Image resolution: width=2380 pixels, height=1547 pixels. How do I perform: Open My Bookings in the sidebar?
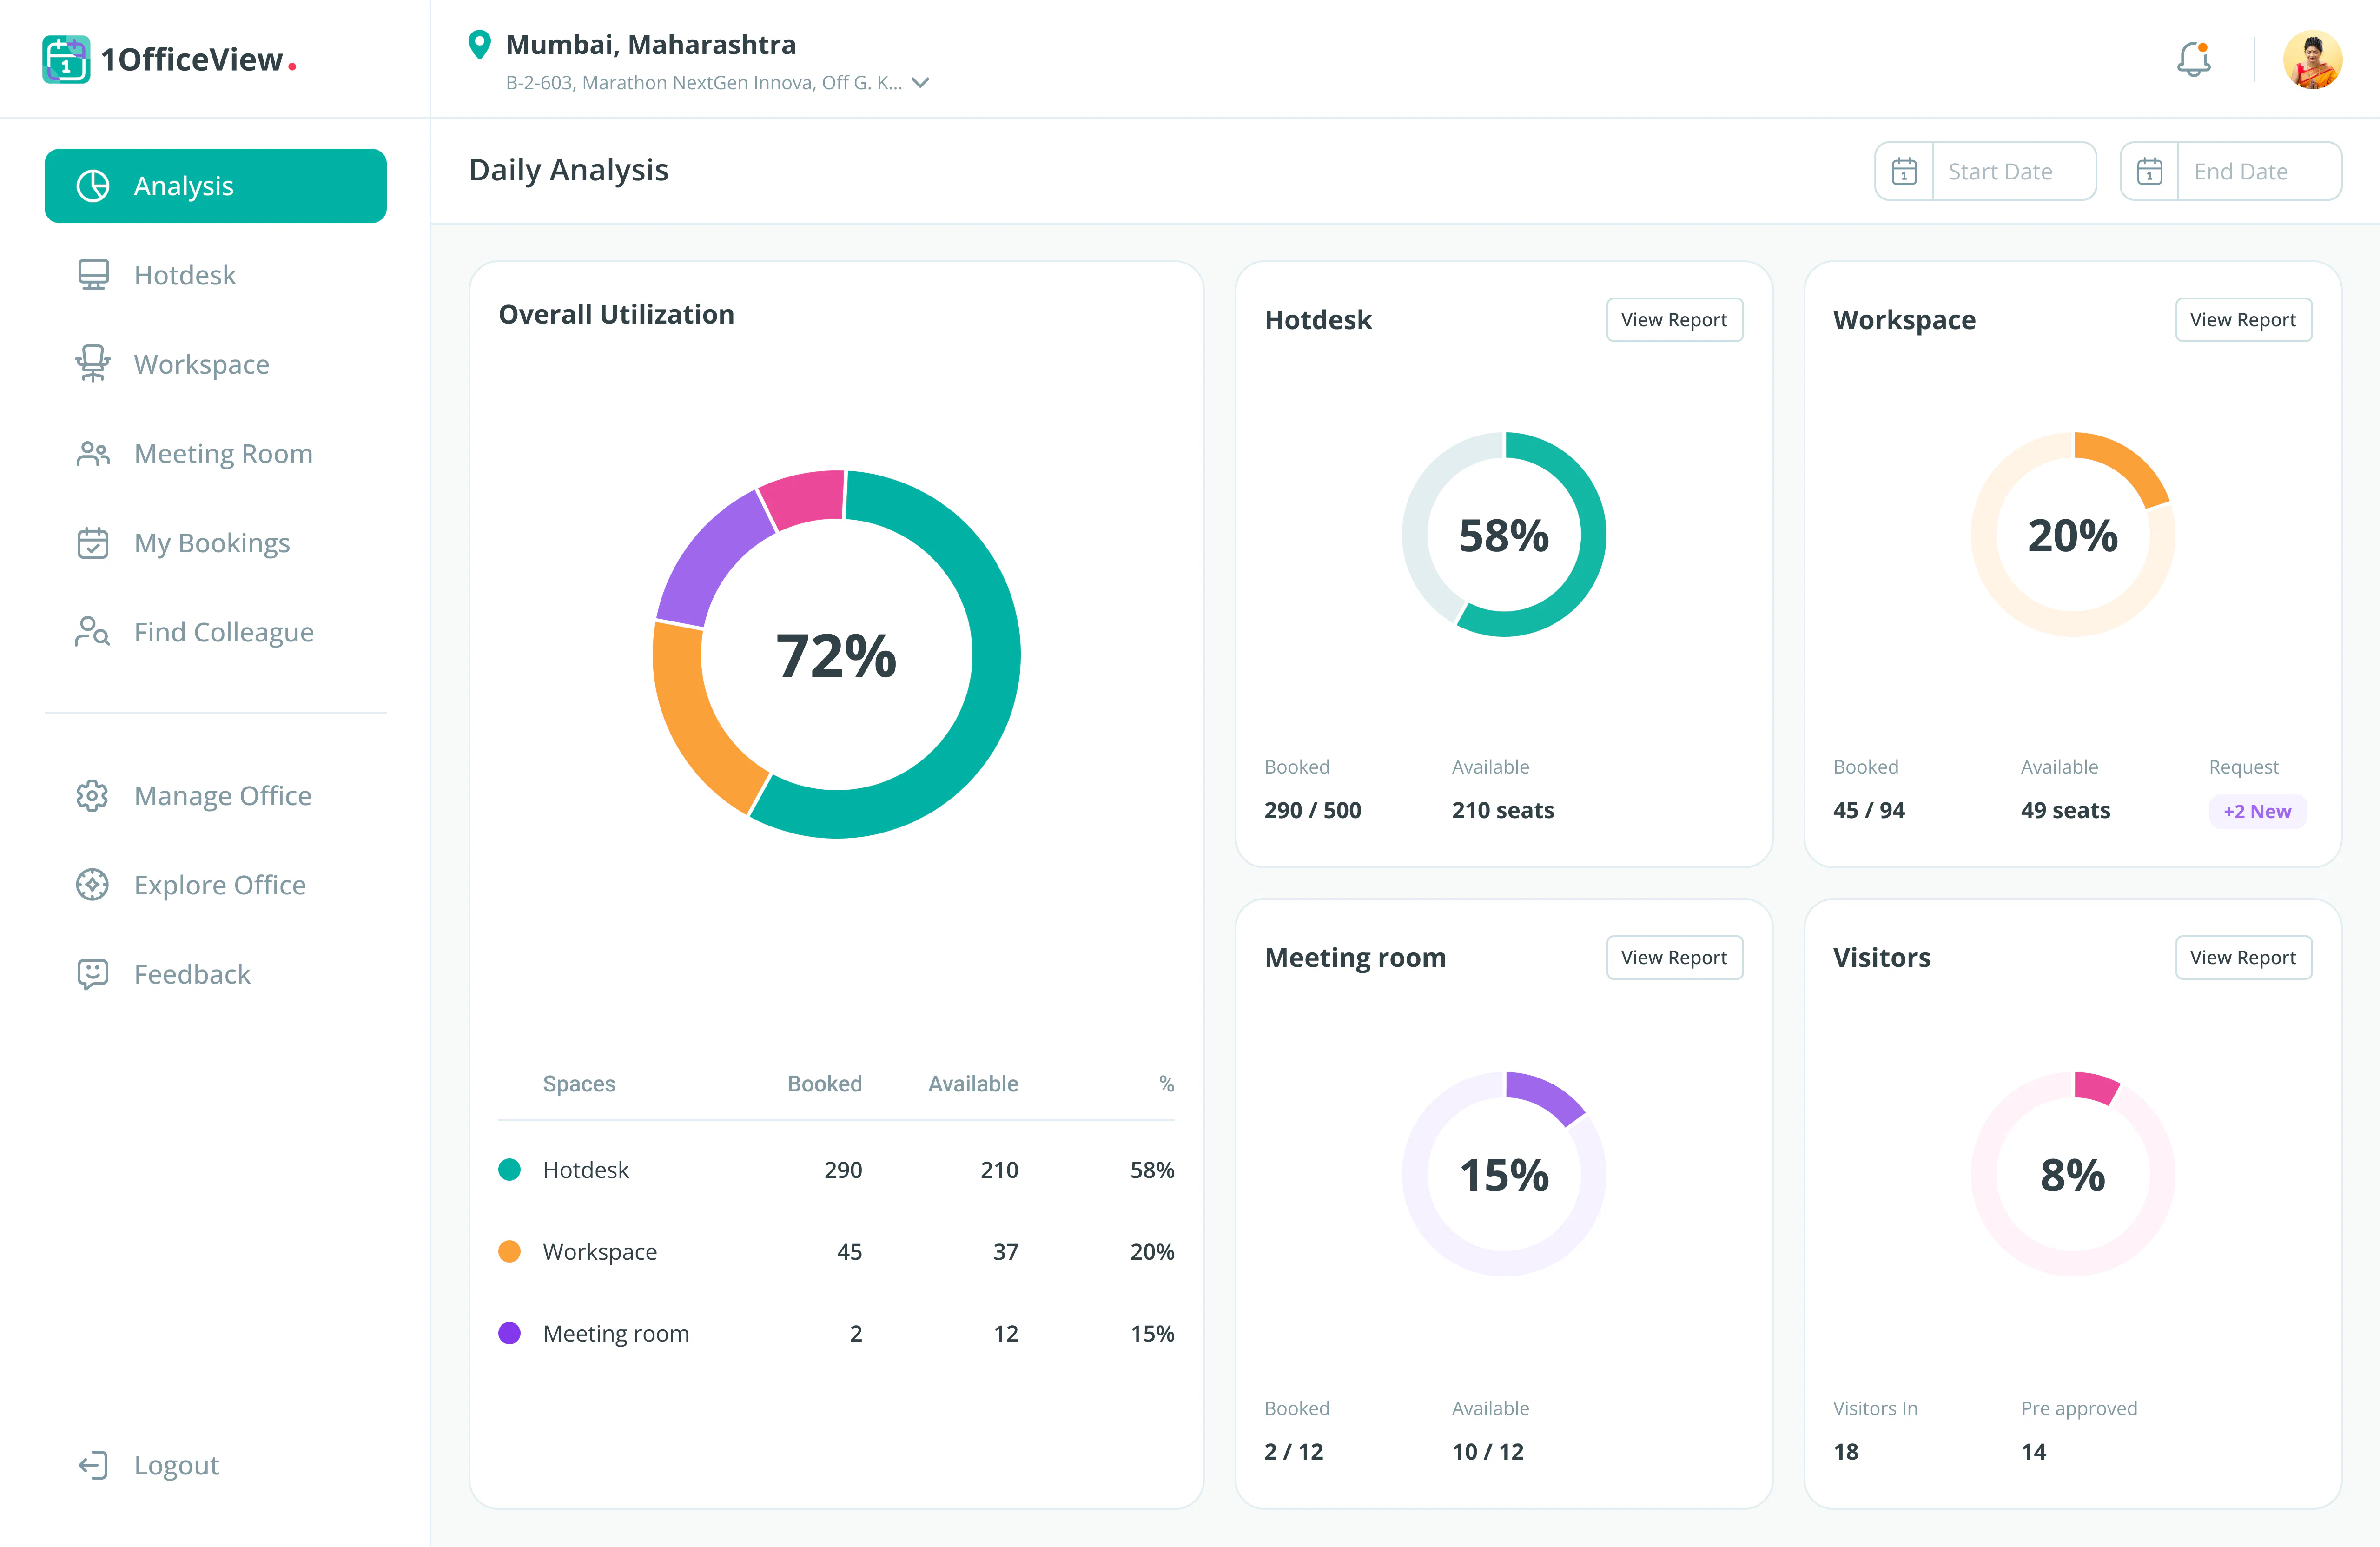point(183,543)
